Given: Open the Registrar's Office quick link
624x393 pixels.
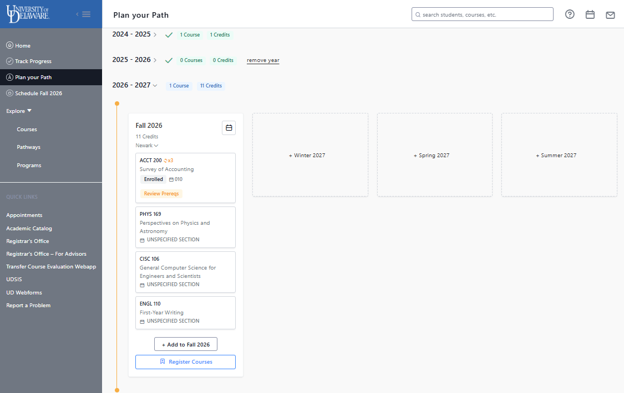Looking at the screenshot, I should coord(27,241).
